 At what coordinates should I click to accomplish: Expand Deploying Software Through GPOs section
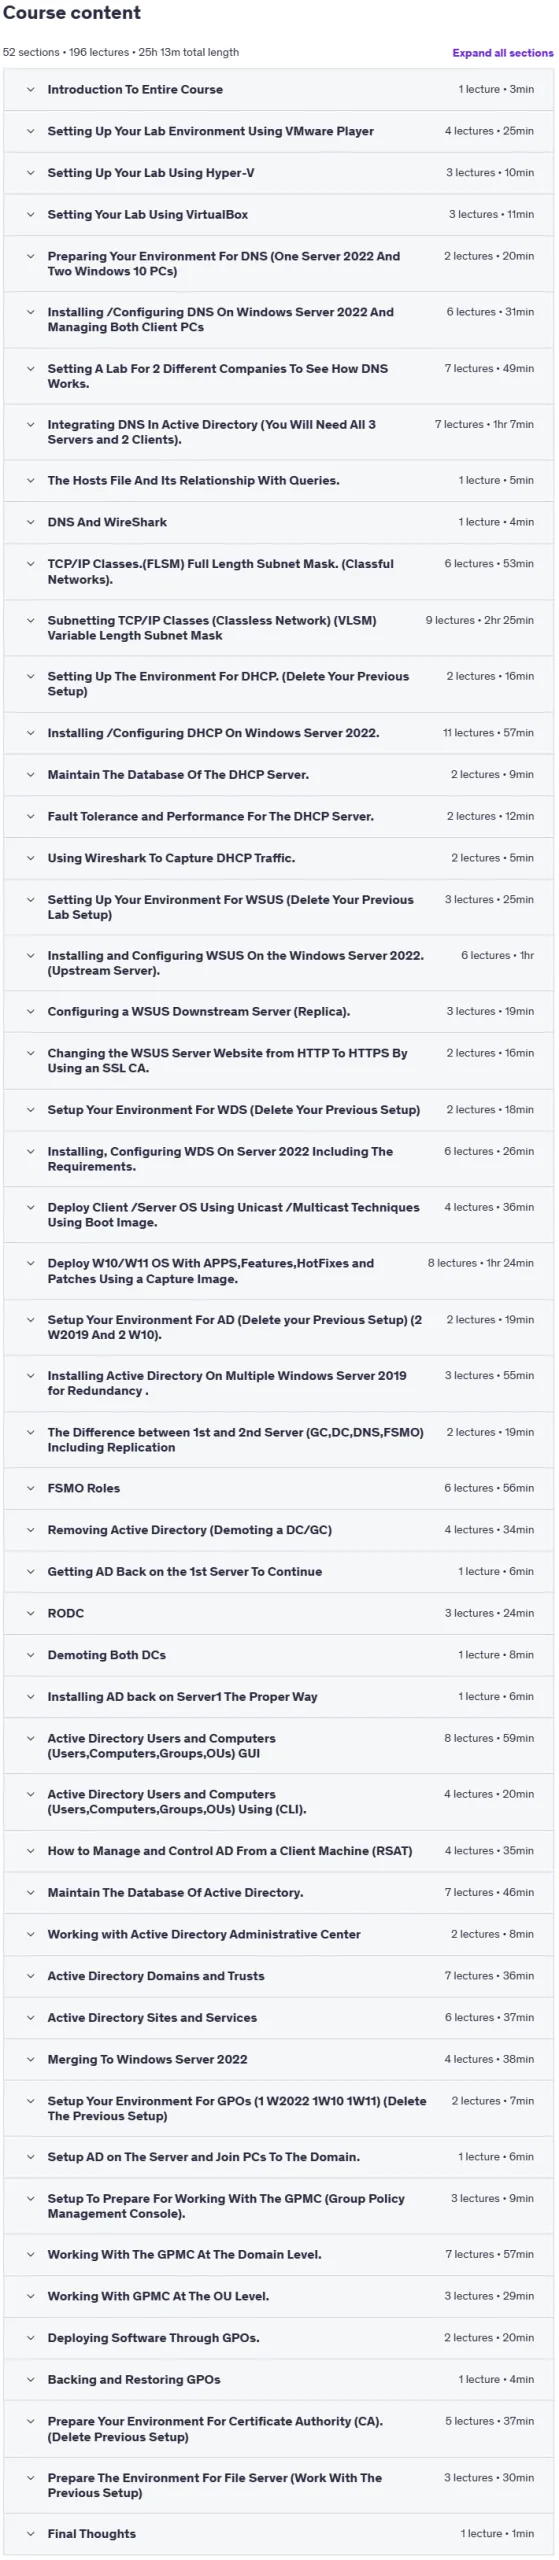(x=278, y=2338)
